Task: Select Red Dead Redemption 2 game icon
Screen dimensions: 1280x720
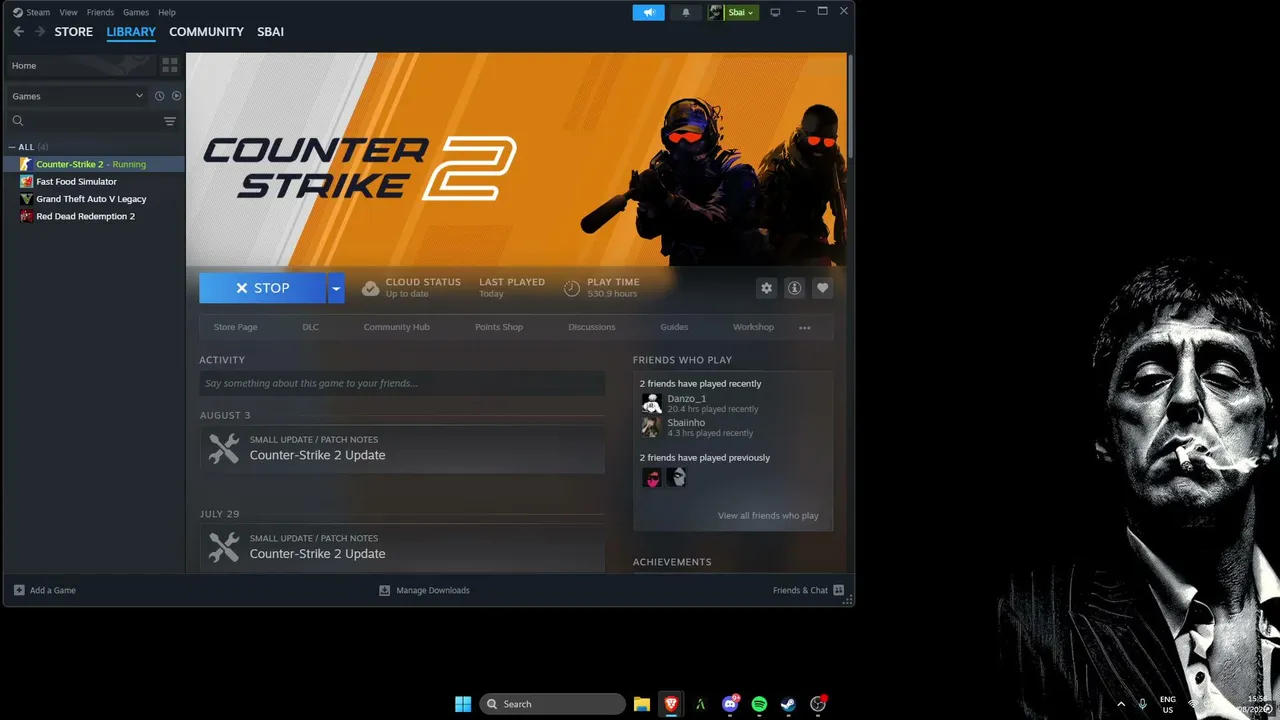Action: (27, 216)
